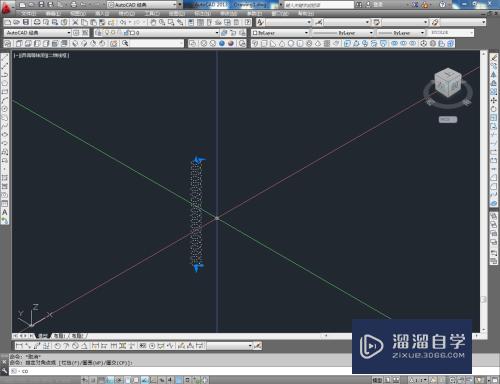Click the viewport label controls text
Screen dimensions: 500x384
(41, 55)
